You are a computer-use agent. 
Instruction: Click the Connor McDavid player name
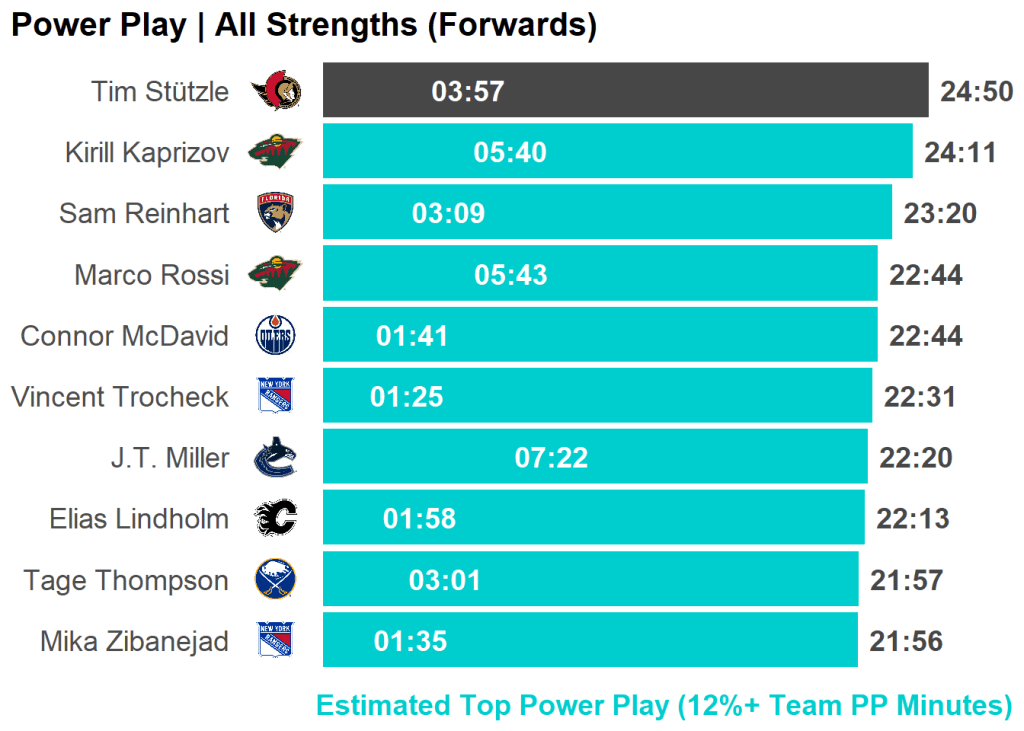pyautogui.click(x=125, y=336)
